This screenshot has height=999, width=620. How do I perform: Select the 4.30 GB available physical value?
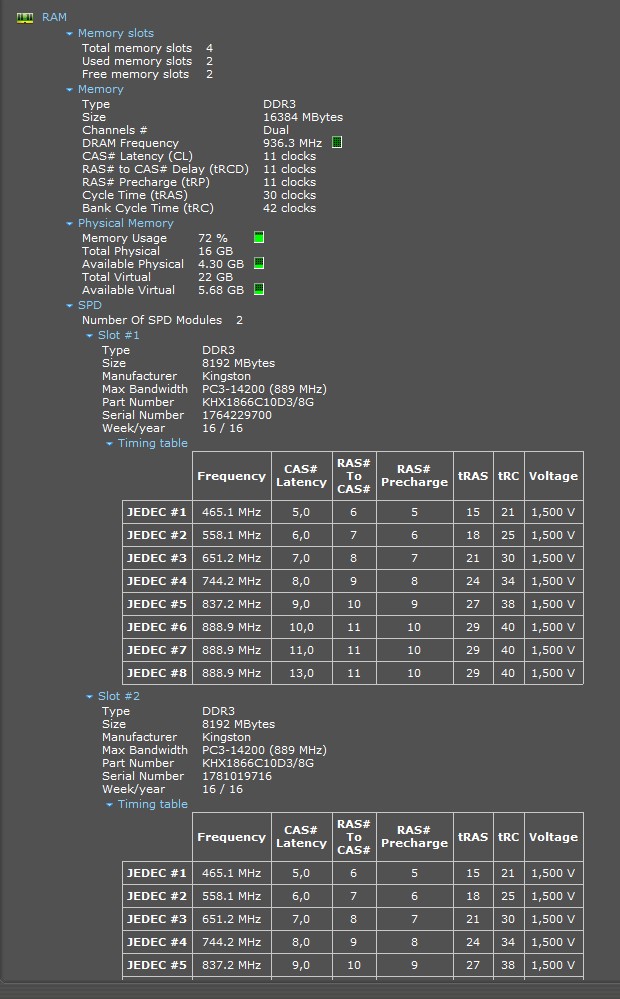221,264
